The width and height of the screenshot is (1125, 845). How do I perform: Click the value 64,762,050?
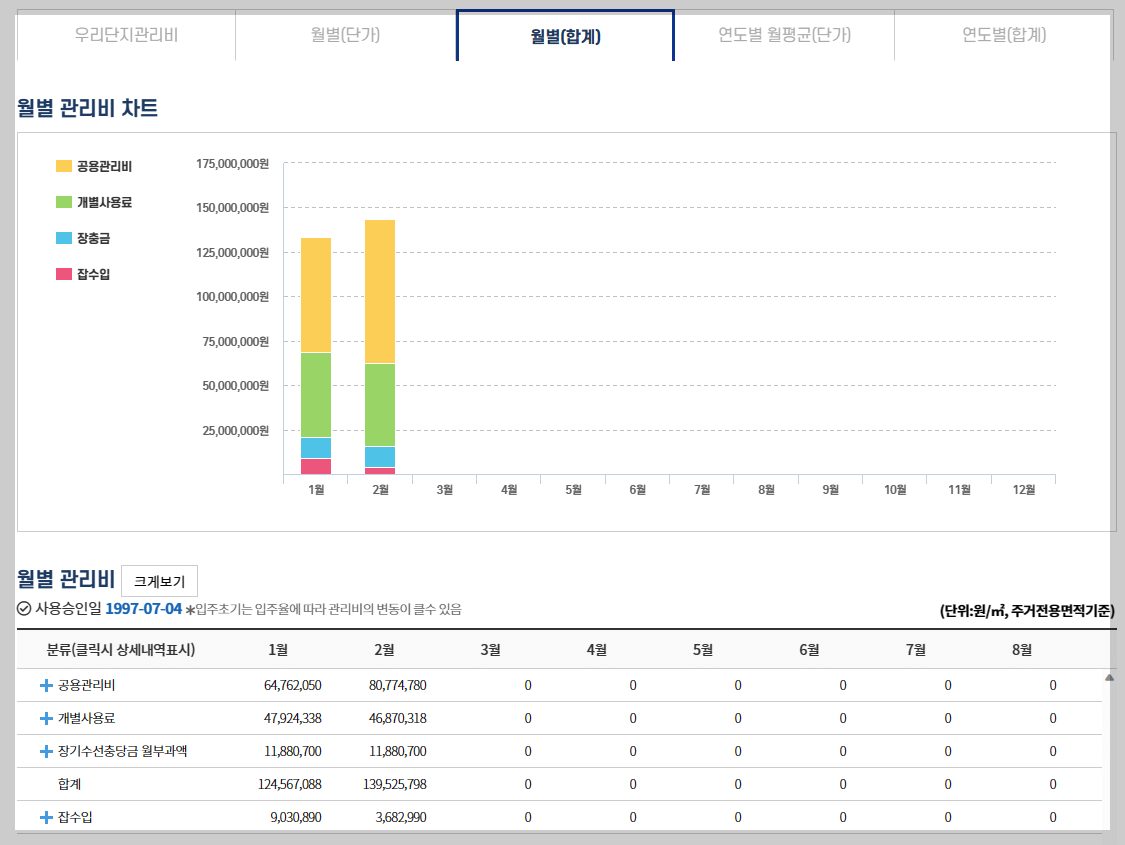[293, 686]
